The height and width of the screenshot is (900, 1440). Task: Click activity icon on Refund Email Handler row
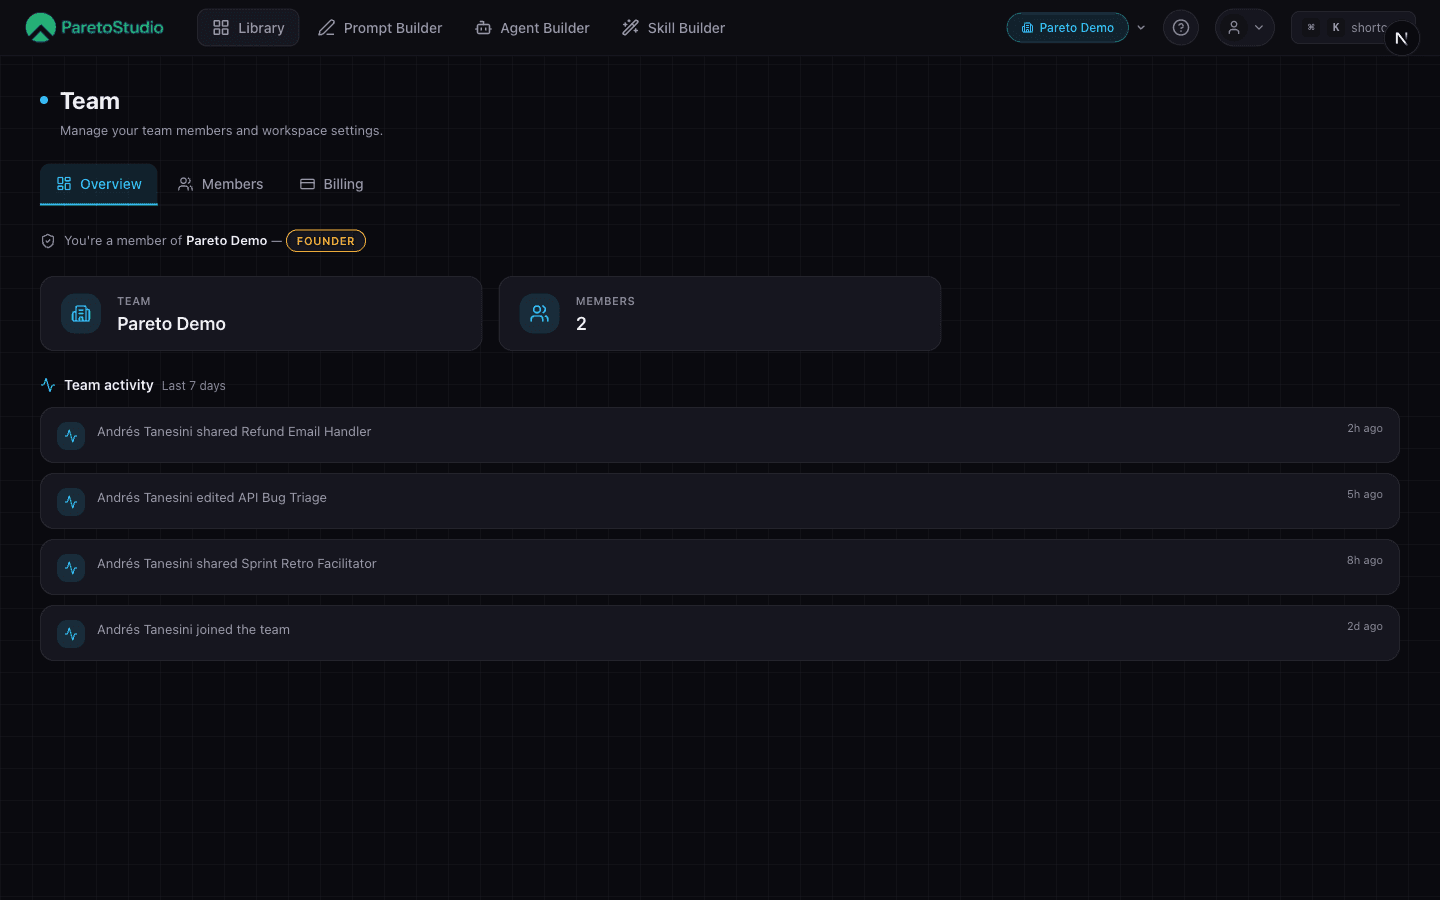point(71,436)
